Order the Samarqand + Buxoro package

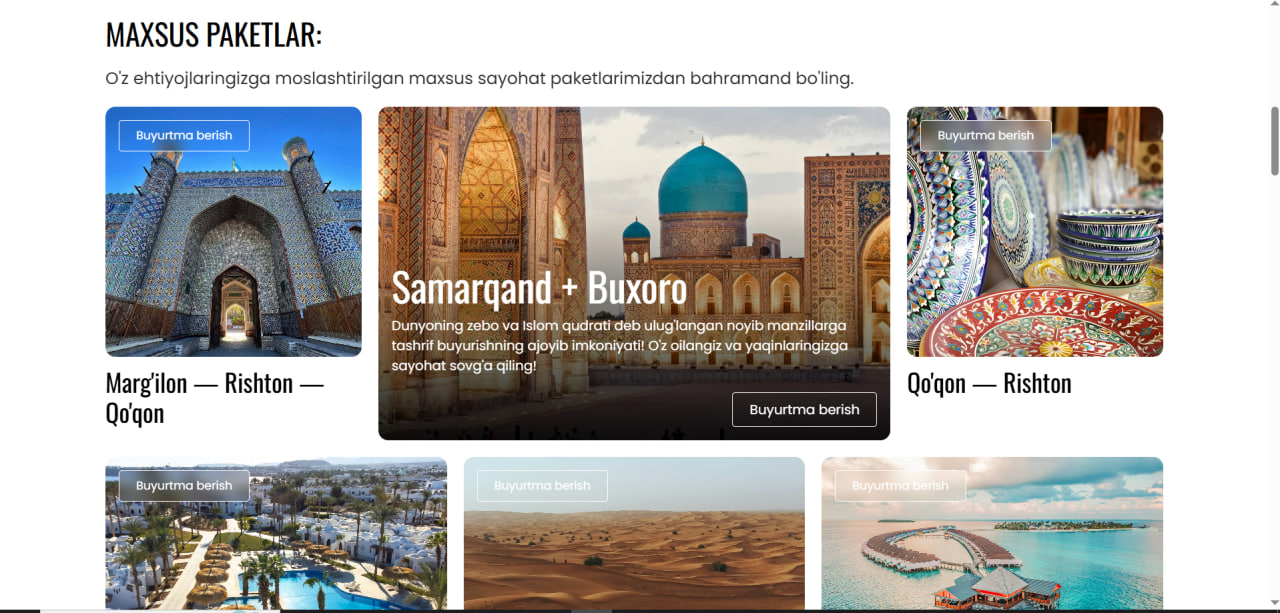[x=804, y=409]
